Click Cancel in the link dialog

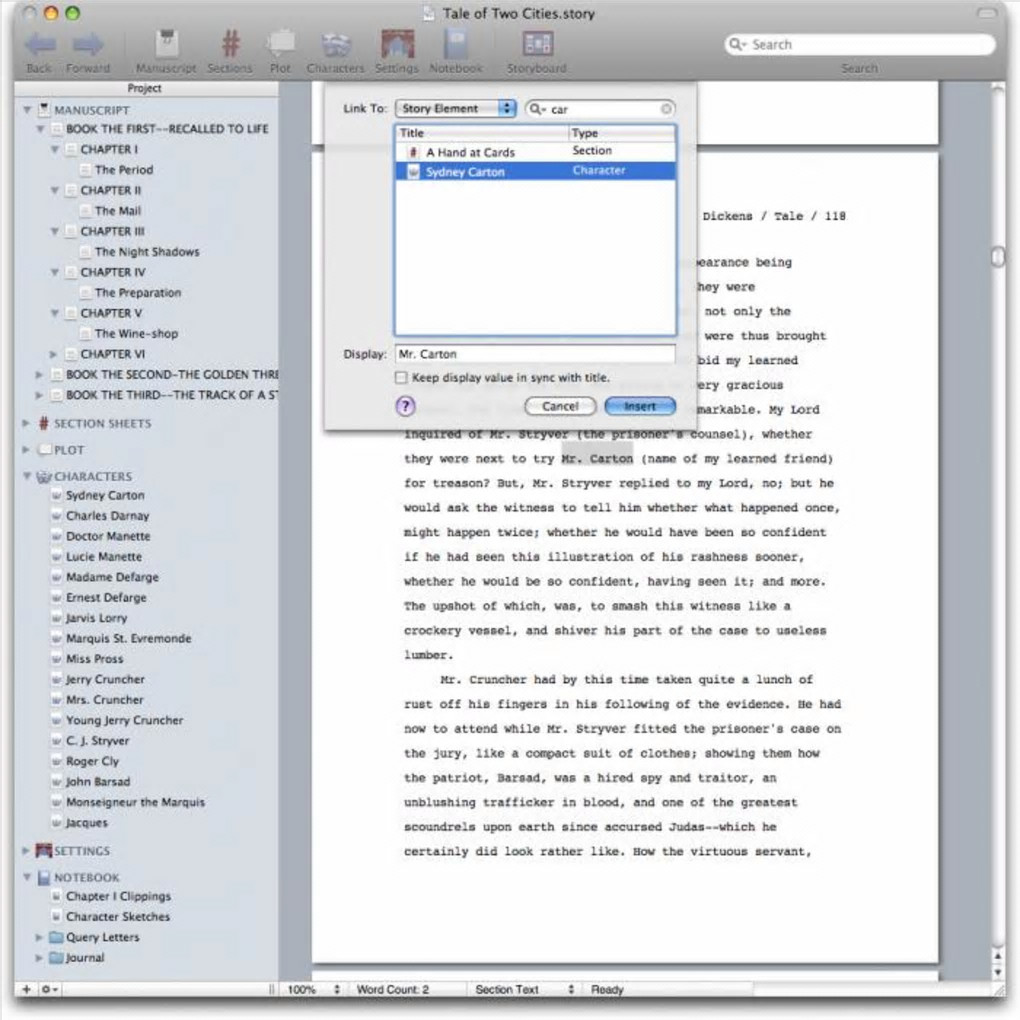point(560,407)
